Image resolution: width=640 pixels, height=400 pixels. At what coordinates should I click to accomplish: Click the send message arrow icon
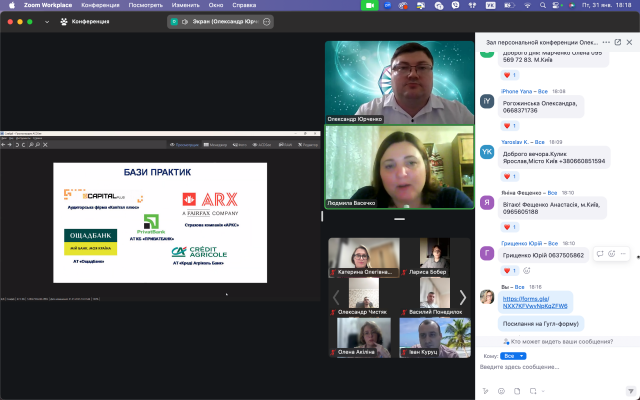[628, 390]
